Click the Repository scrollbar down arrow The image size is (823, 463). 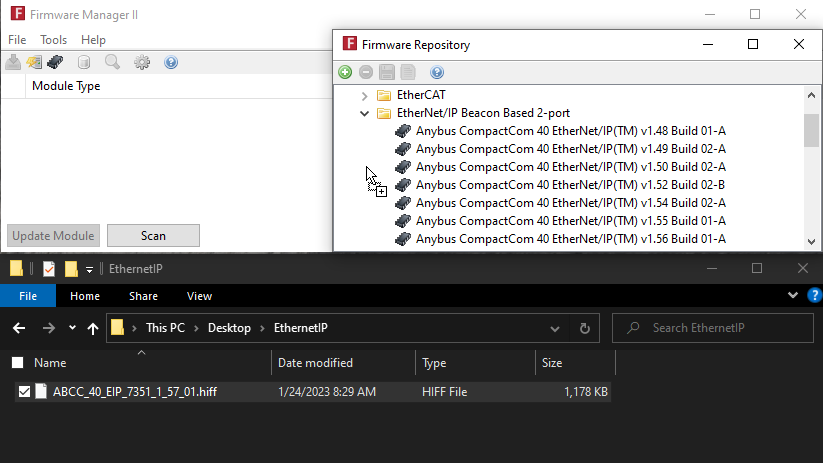pyautogui.click(x=811, y=241)
